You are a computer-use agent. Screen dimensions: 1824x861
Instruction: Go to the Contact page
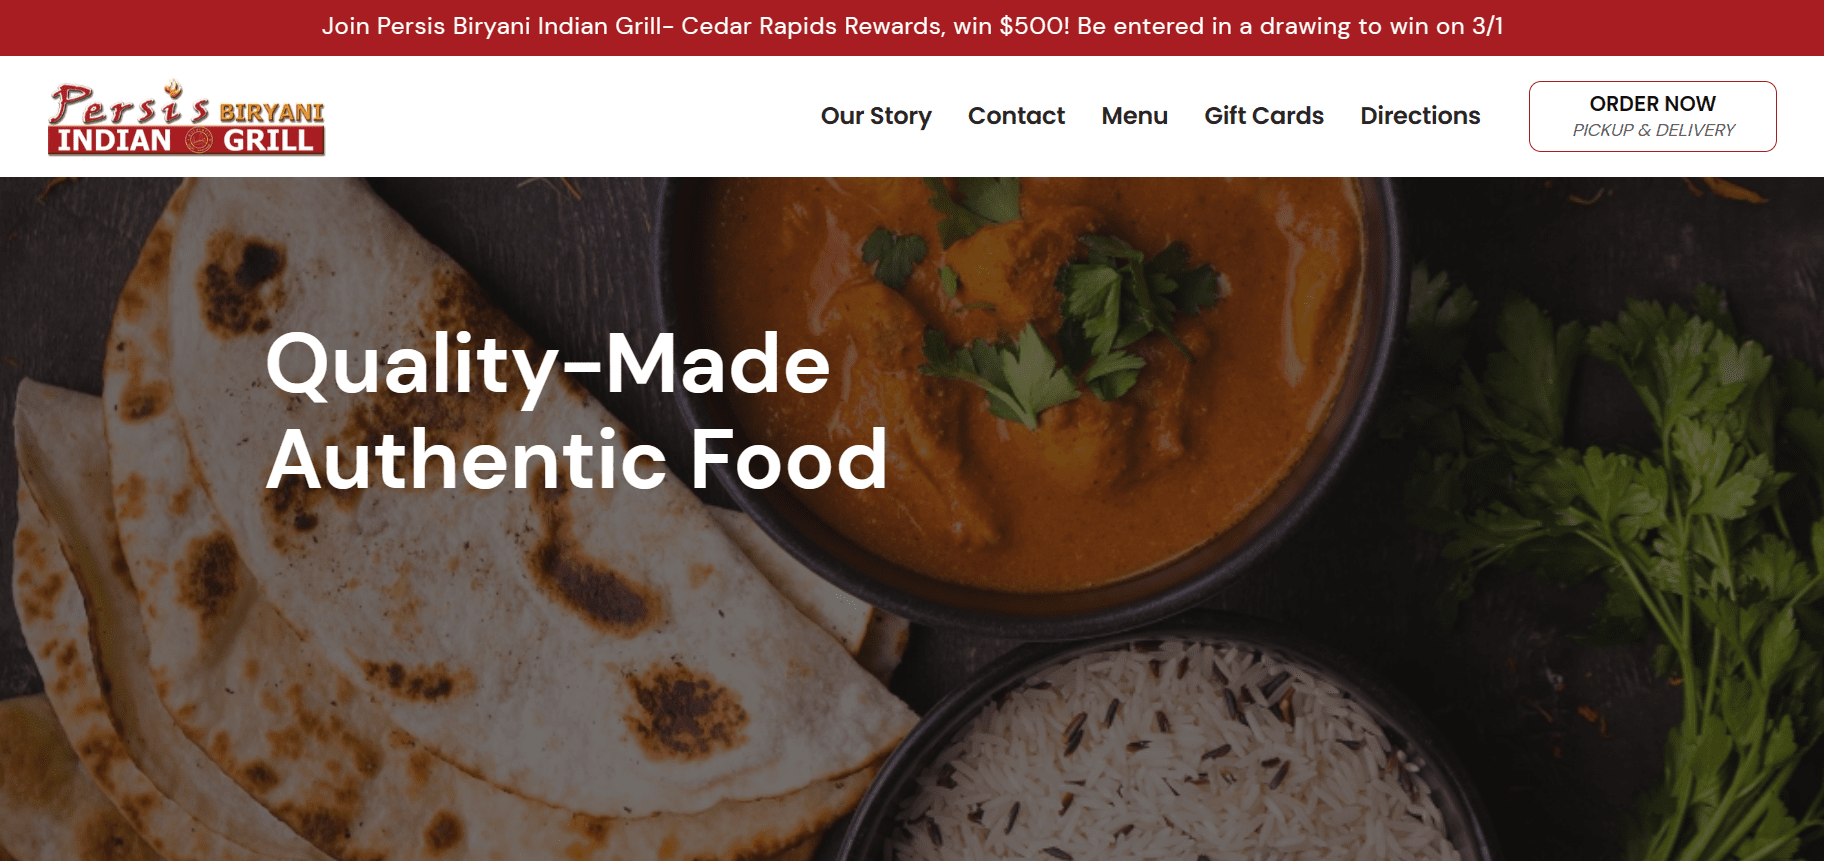1016,116
